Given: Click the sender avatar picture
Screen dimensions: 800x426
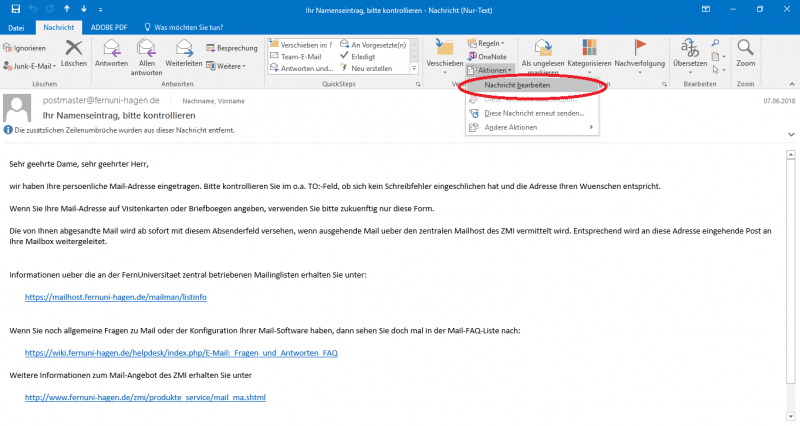Looking at the screenshot, I should click(x=17, y=108).
